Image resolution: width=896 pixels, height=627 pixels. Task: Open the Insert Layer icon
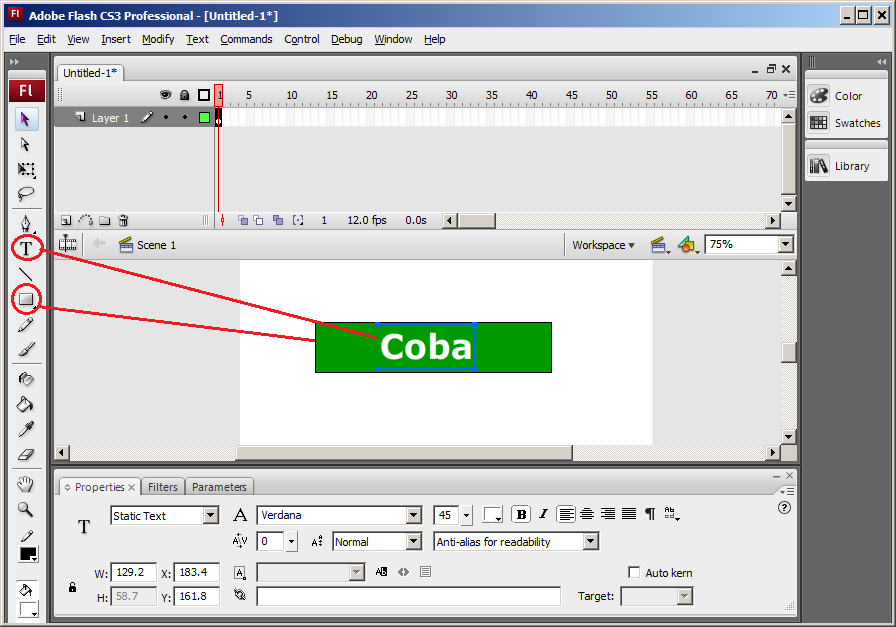tap(65, 219)
